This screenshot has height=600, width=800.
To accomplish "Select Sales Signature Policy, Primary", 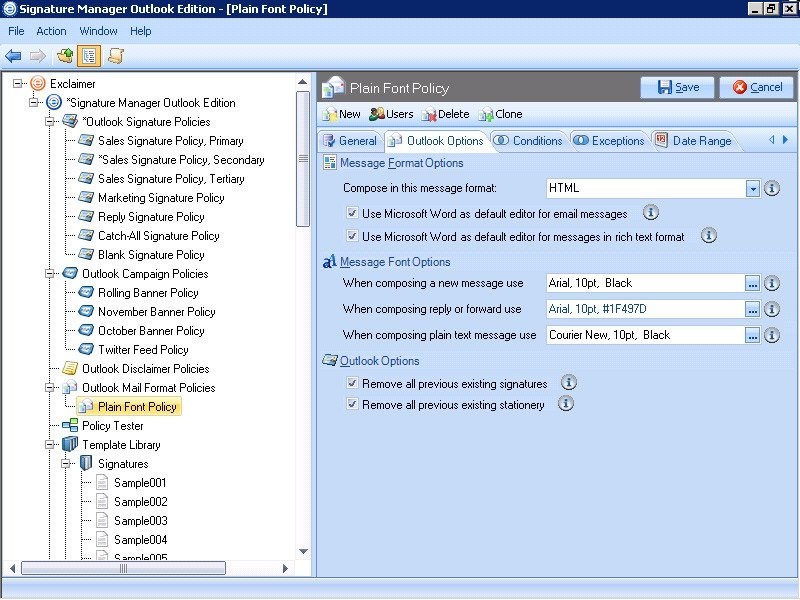I will (170, 140).
